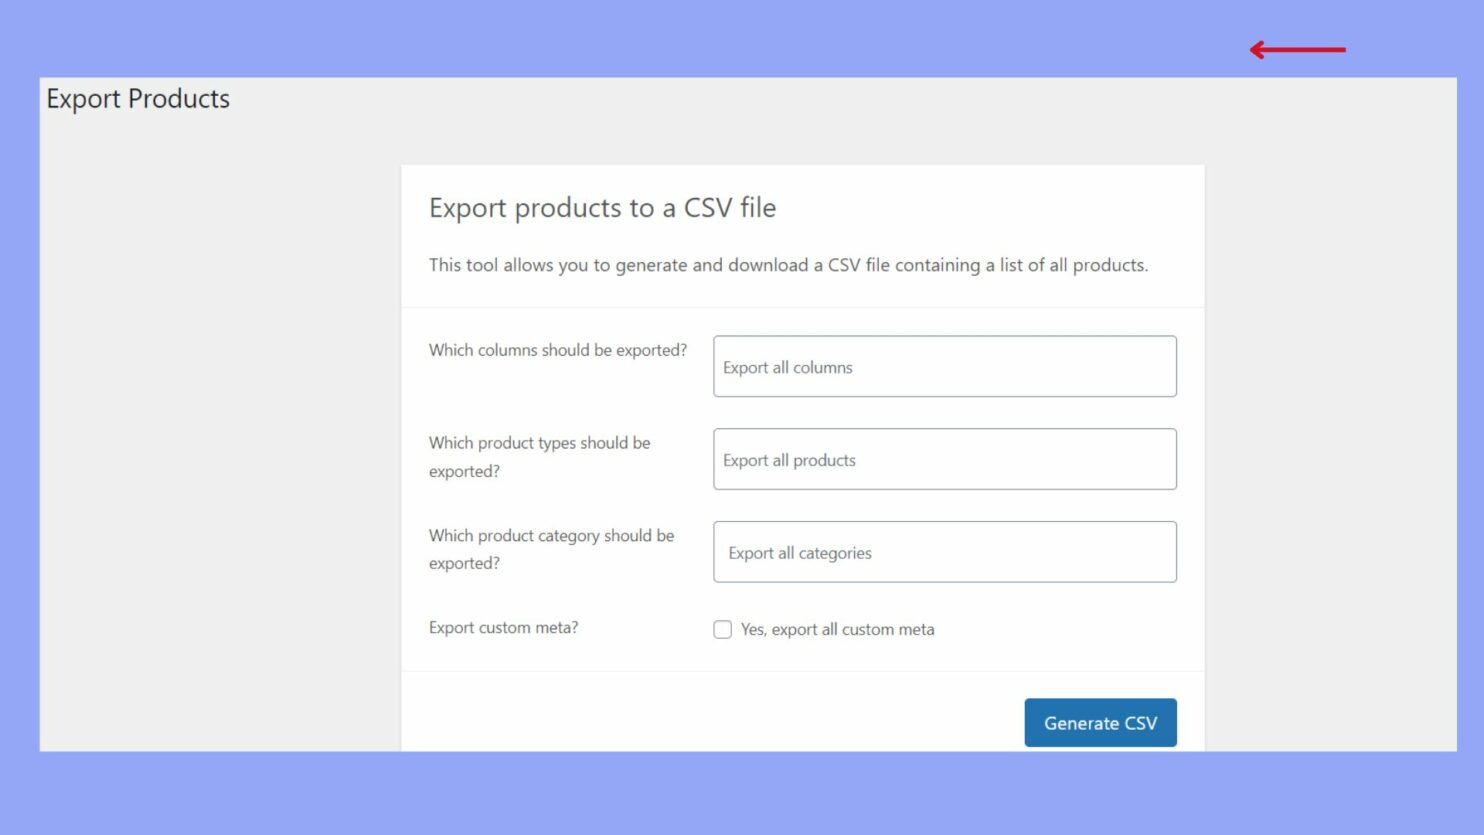The width and height of the screenshot is (1484, 835).
Task: Enable 'Yes, export all custom meta'
Action: click(x=723, y=629)
